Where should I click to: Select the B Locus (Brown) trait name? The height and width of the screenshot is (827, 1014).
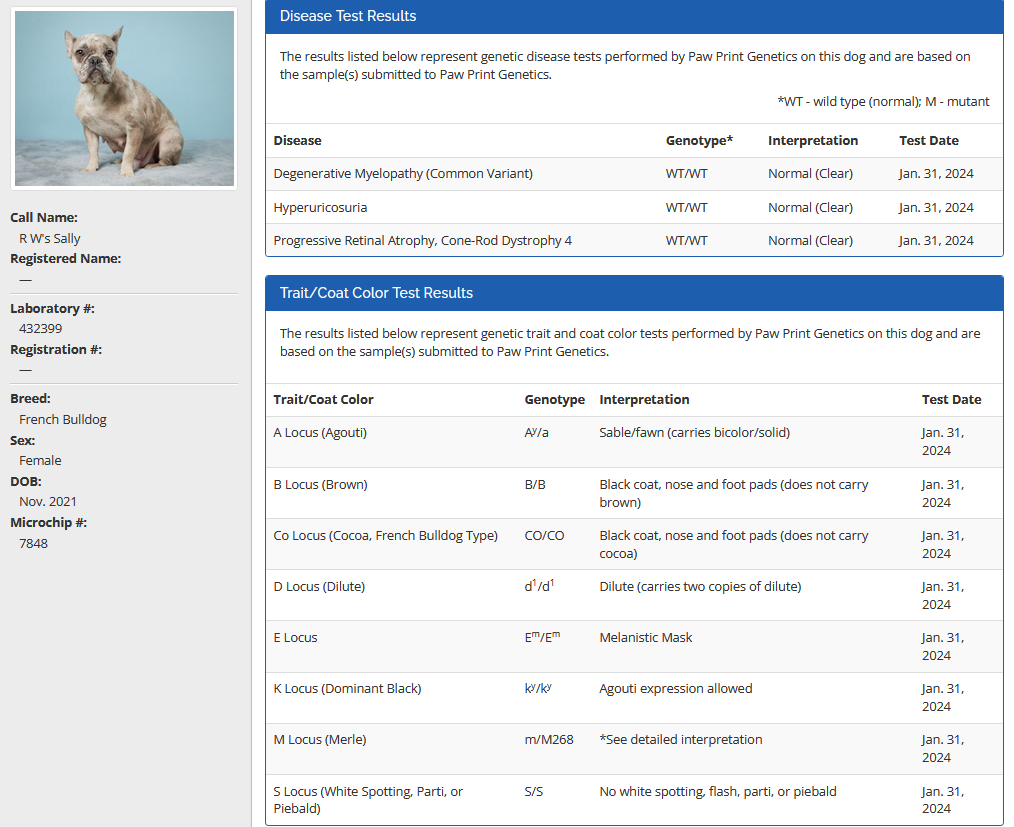pos(320,485)
